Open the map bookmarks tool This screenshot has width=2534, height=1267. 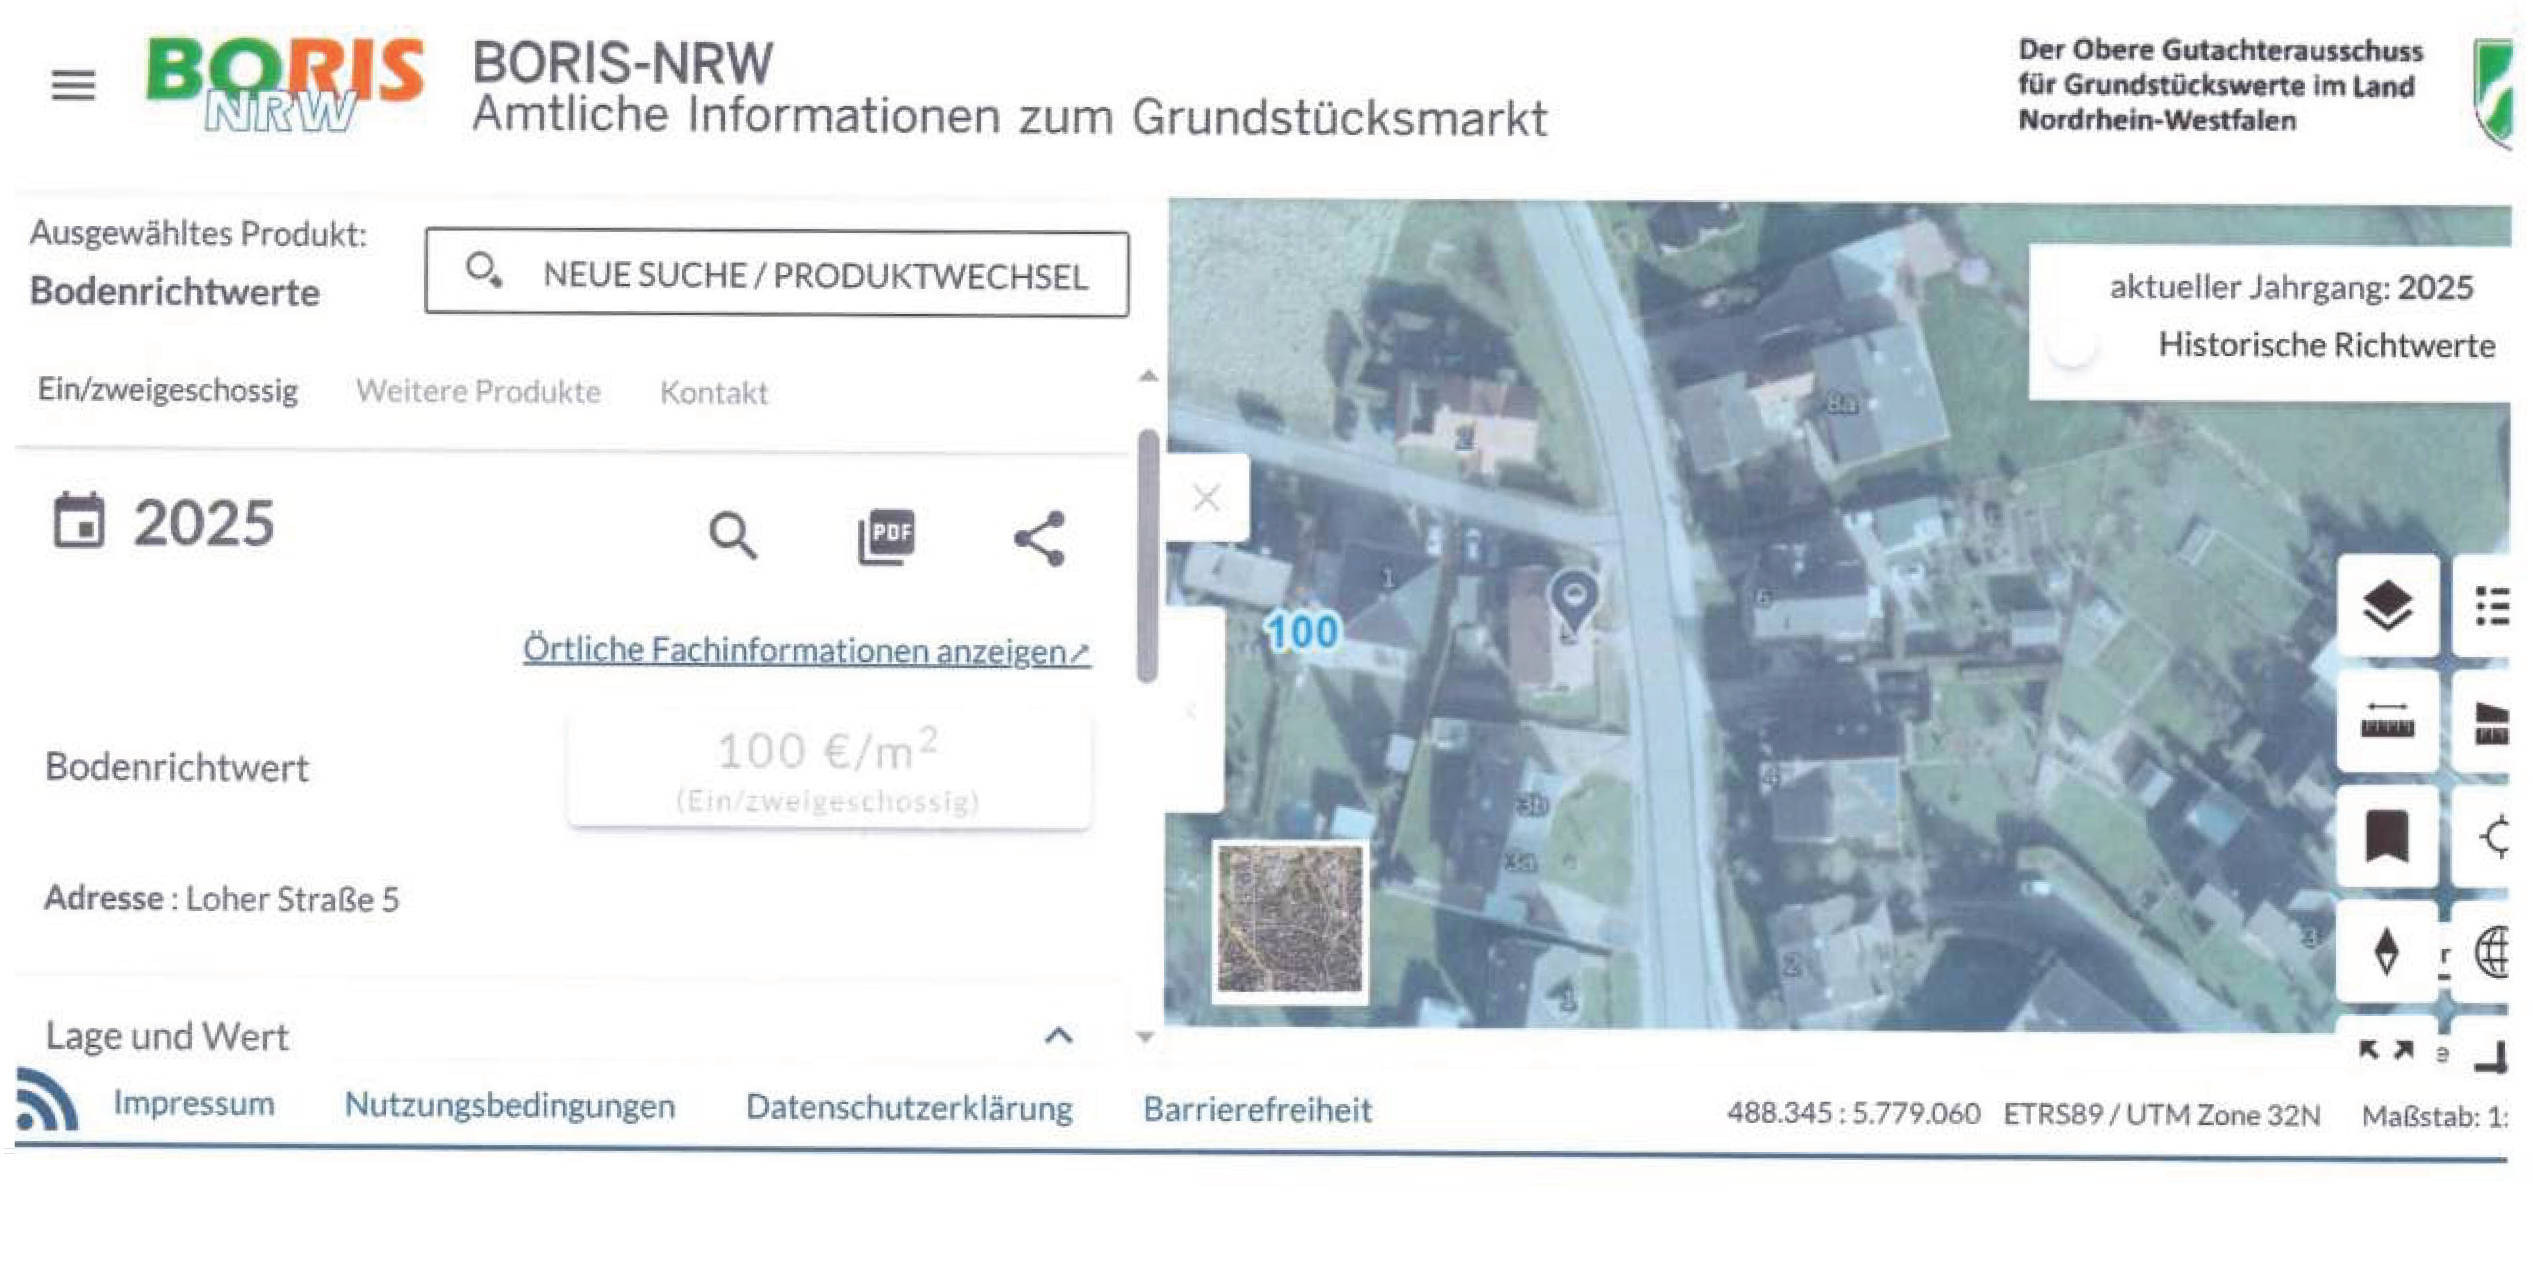[x=2387, y=836]
